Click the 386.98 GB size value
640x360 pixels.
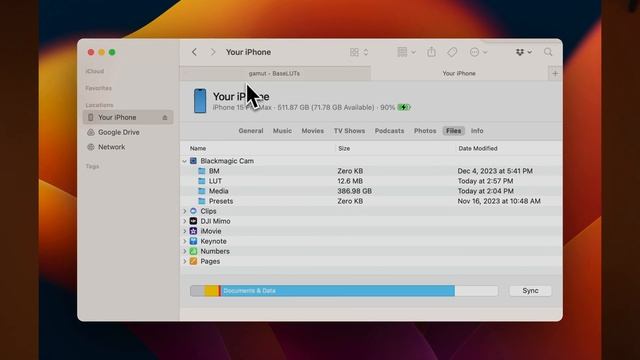(x=354, y=191)
